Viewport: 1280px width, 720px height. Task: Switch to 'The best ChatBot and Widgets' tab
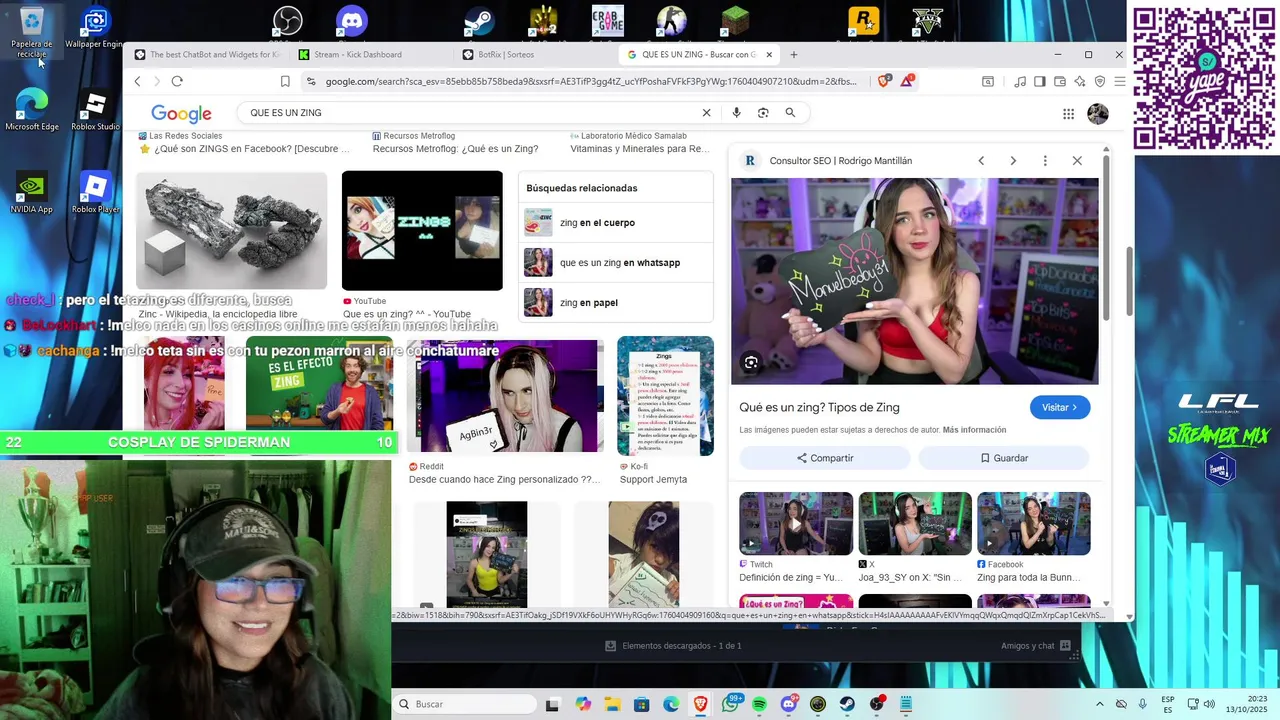click(x=208, y=55)
